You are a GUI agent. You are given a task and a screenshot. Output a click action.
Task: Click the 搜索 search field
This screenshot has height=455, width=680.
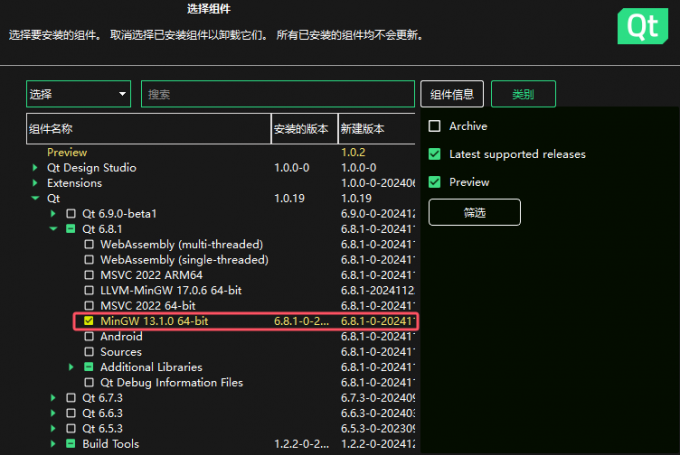278,94
